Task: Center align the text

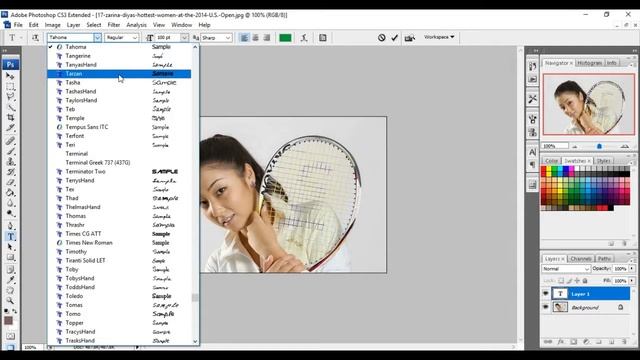Action: tap(256, 38)
